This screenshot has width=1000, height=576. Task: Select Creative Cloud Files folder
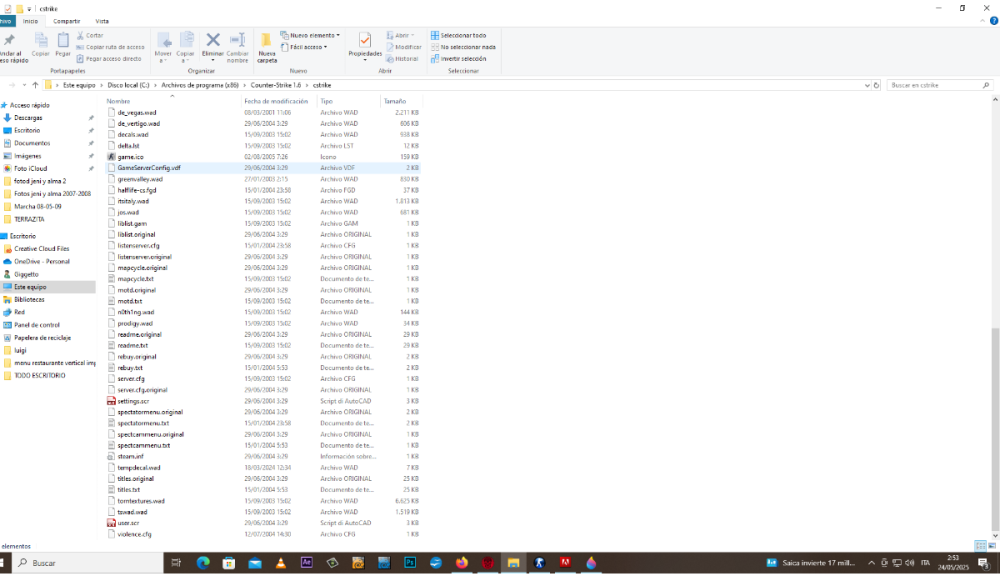[x=41, y=249]
